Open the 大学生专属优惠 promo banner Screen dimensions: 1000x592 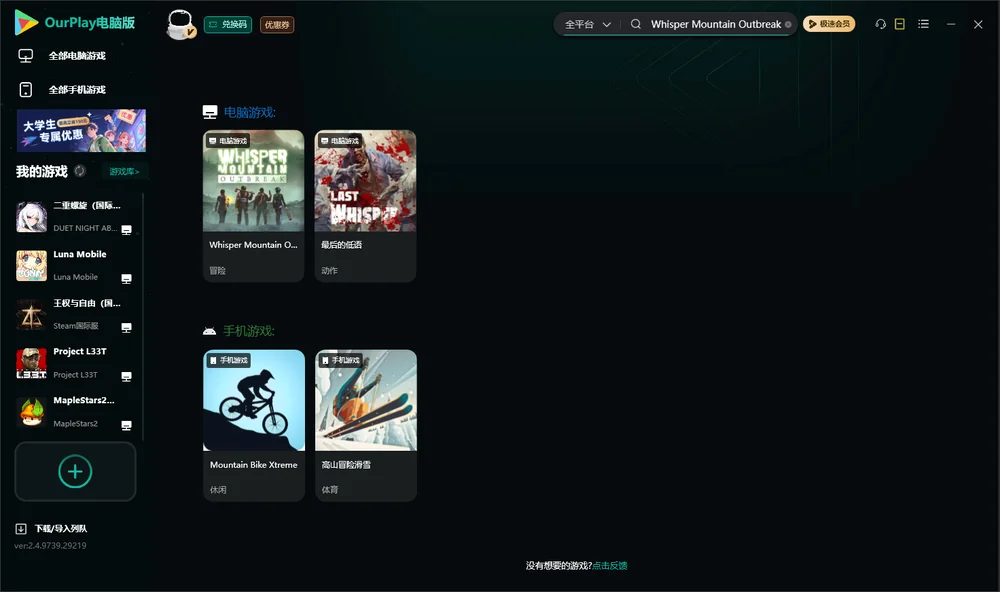coord(81,130)
